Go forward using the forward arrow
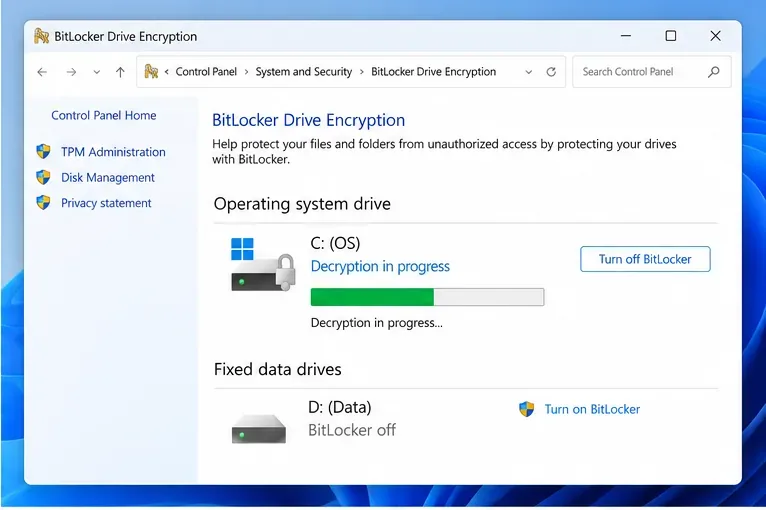Screen dimensions: 766x510 point(71,72)
